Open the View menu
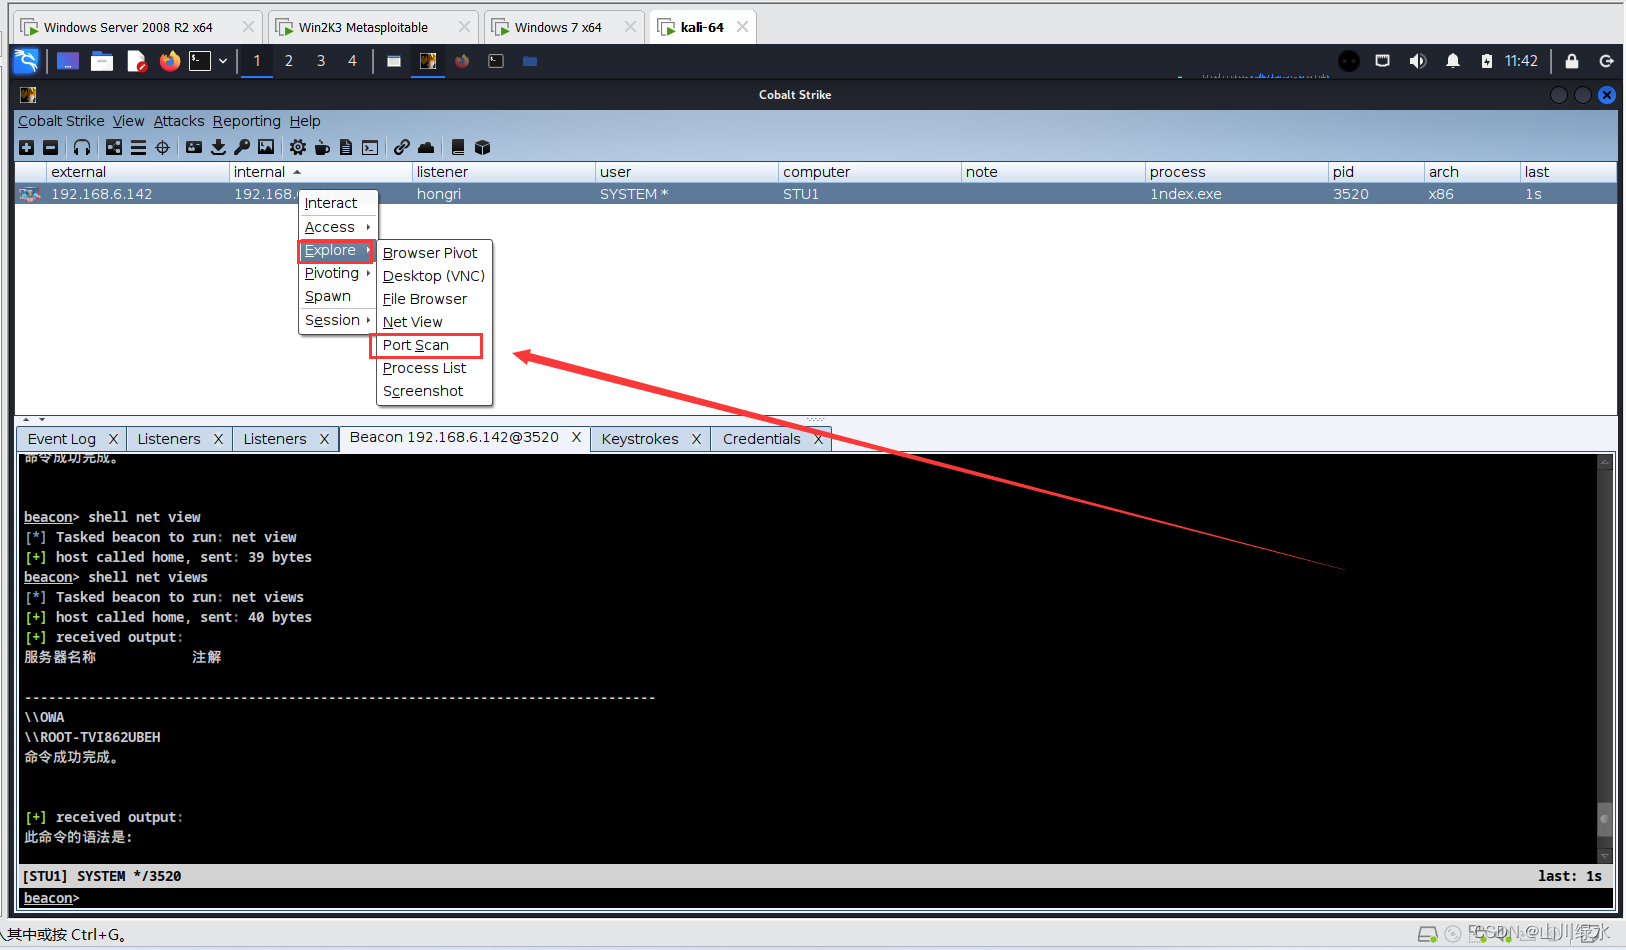Image resolution: width=1626 pixels, height=950 pixels. (128, 121)
